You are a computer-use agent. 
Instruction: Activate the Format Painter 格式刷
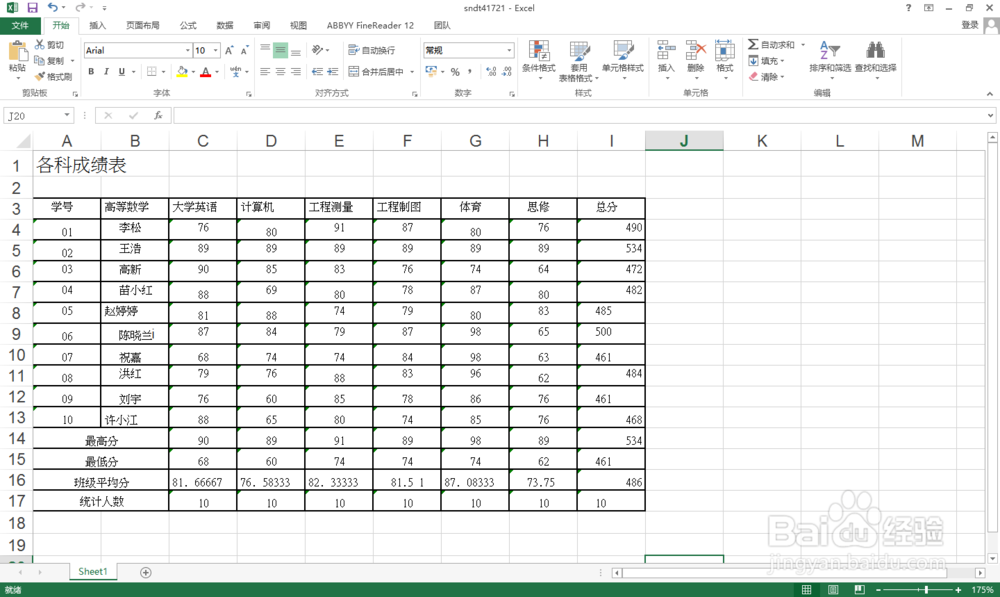(x=53, y=77)
